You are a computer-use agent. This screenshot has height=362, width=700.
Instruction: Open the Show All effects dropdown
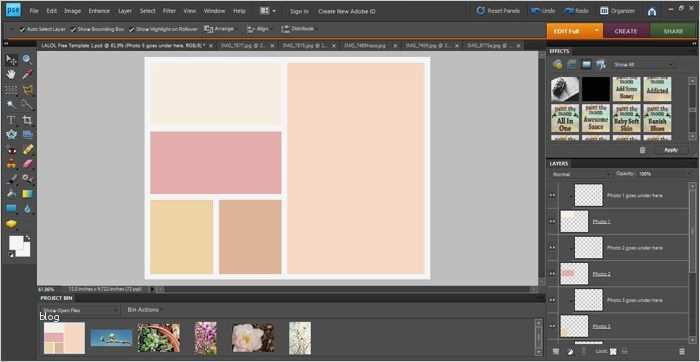point(643,65)
